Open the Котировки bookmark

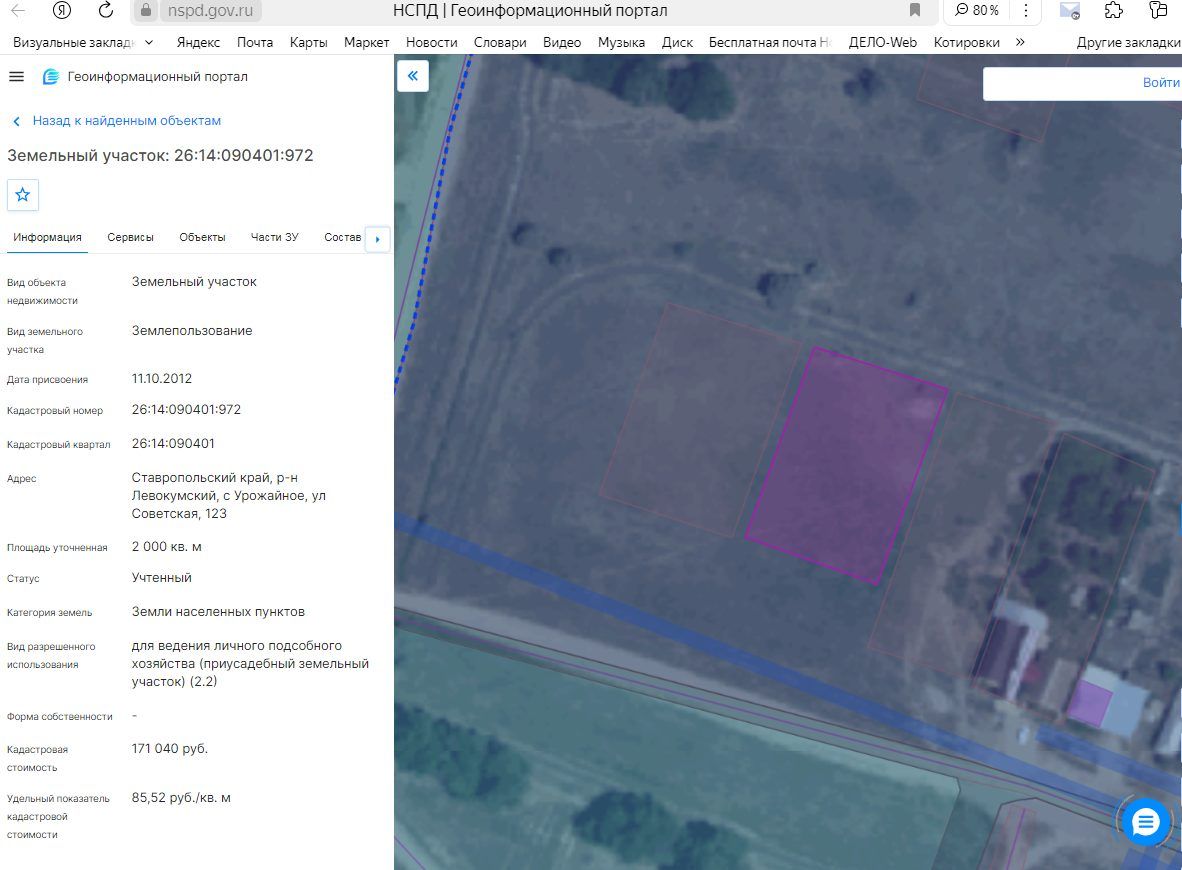click(x=966, y=42)
